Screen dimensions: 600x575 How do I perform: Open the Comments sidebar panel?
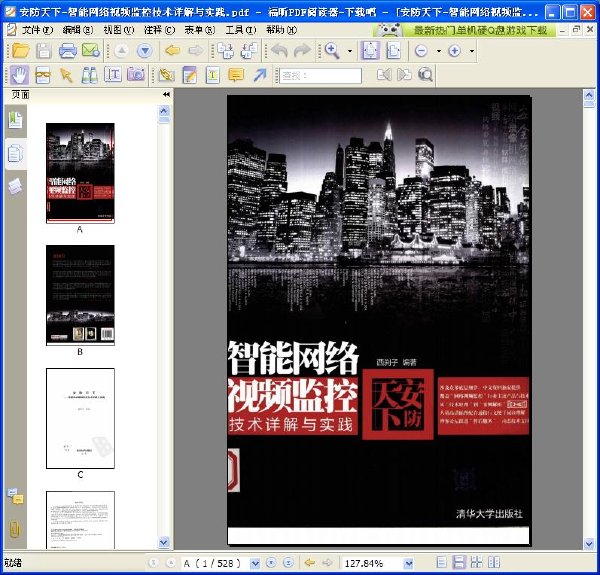15,496
